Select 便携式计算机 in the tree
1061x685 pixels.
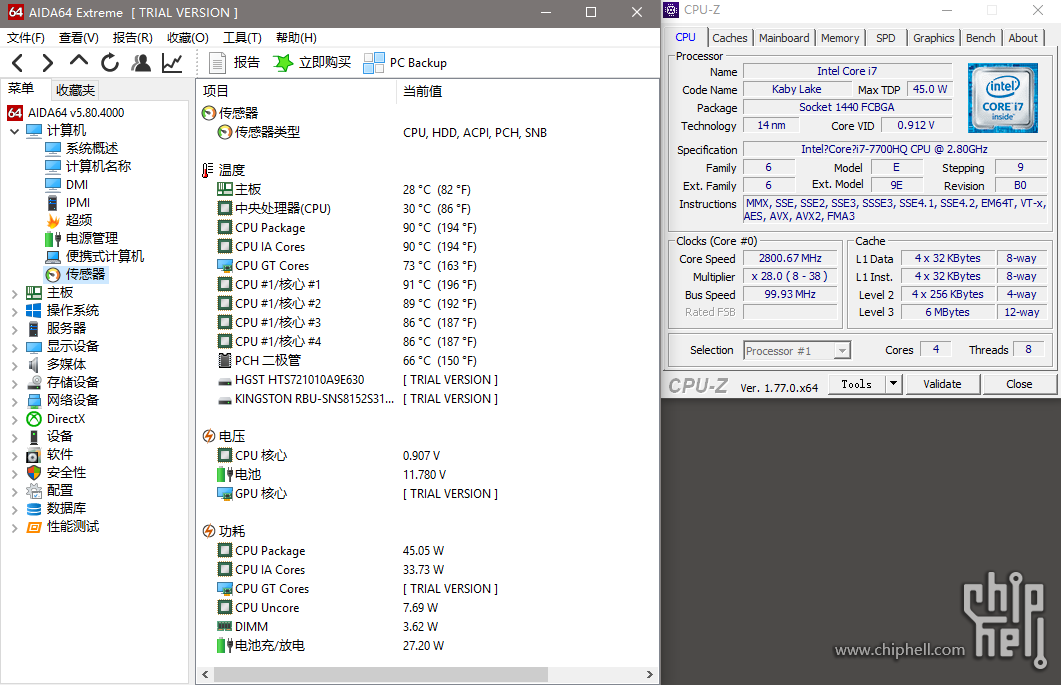pyautogui.click(x=95, y=256)
